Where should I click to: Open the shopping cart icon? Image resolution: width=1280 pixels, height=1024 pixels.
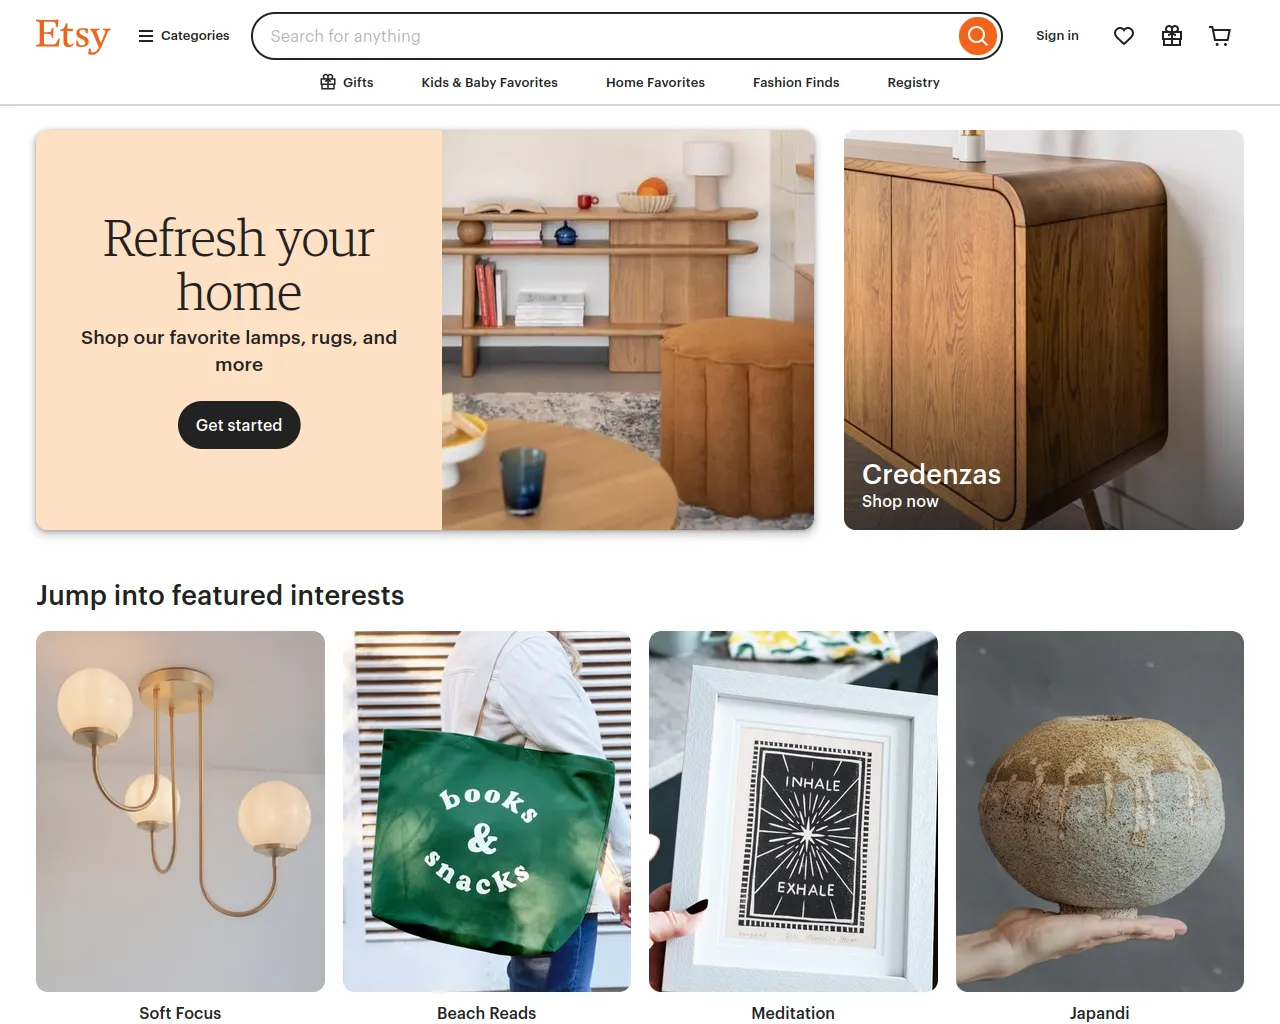[1220, 36]
